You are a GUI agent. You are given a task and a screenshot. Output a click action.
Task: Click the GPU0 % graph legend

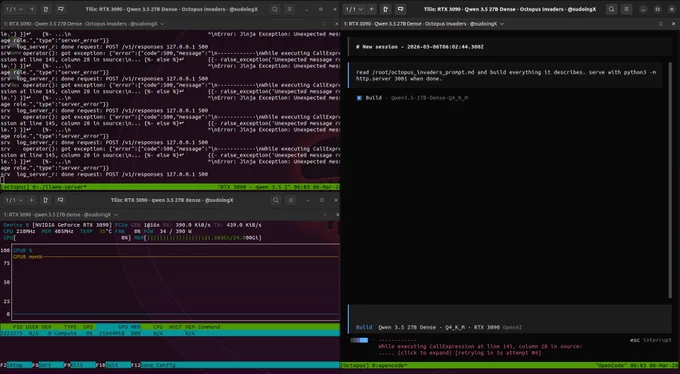tap(23, 250)
